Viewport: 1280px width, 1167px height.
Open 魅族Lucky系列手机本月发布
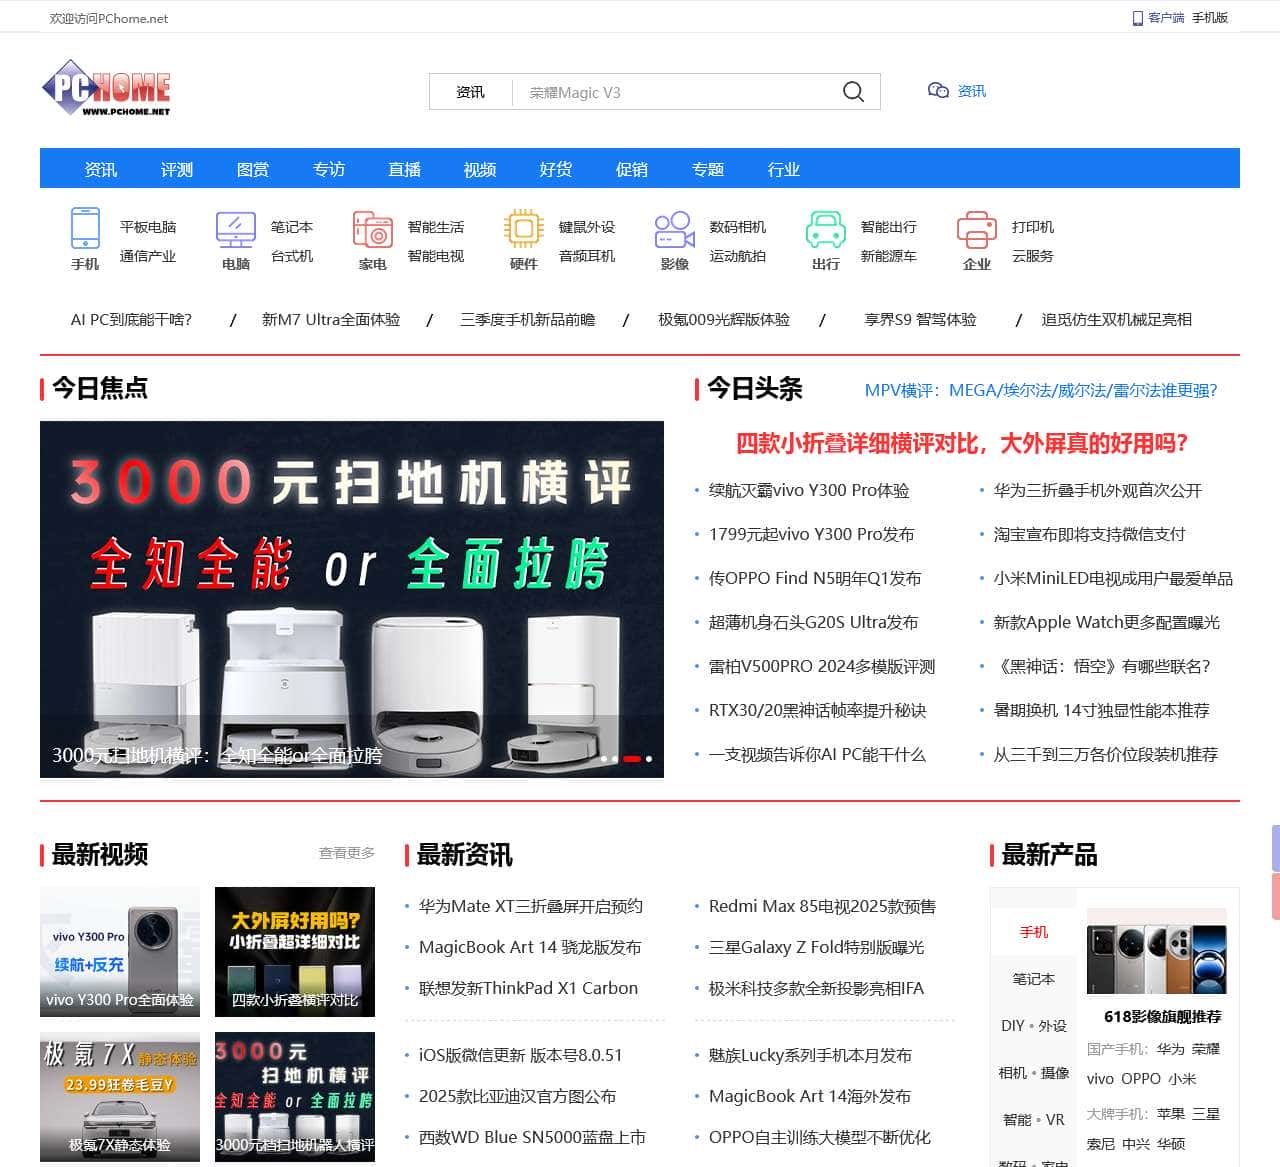[x=810, y=1055]
